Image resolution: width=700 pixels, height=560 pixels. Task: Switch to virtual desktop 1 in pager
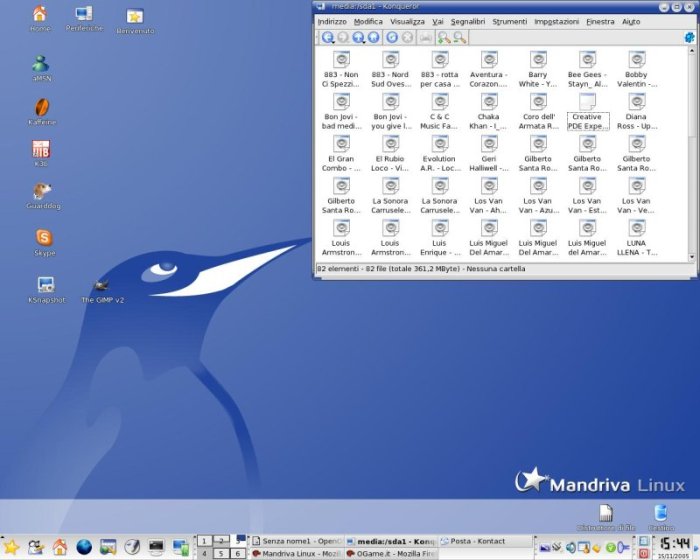pyautogui.click(x=205, y=540)
